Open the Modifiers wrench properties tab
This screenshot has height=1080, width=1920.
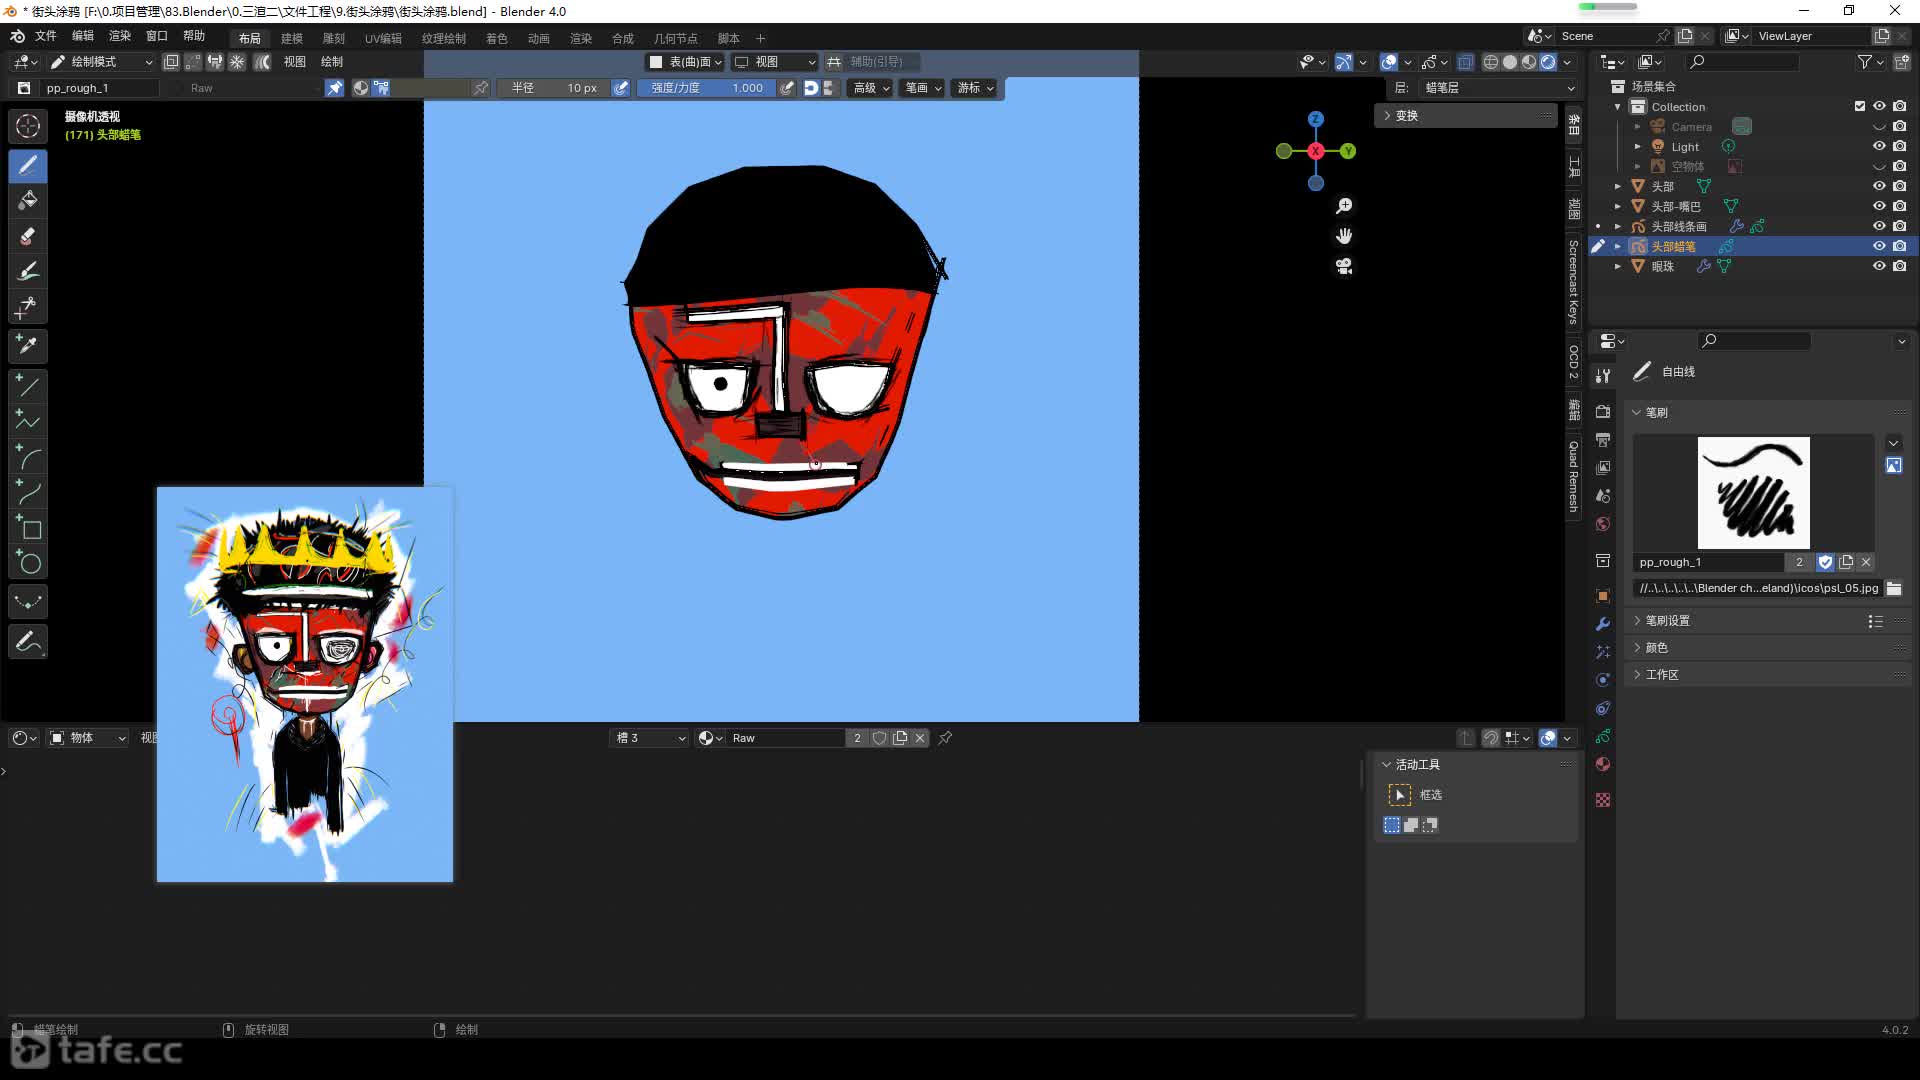click(x=1603, y=624)
